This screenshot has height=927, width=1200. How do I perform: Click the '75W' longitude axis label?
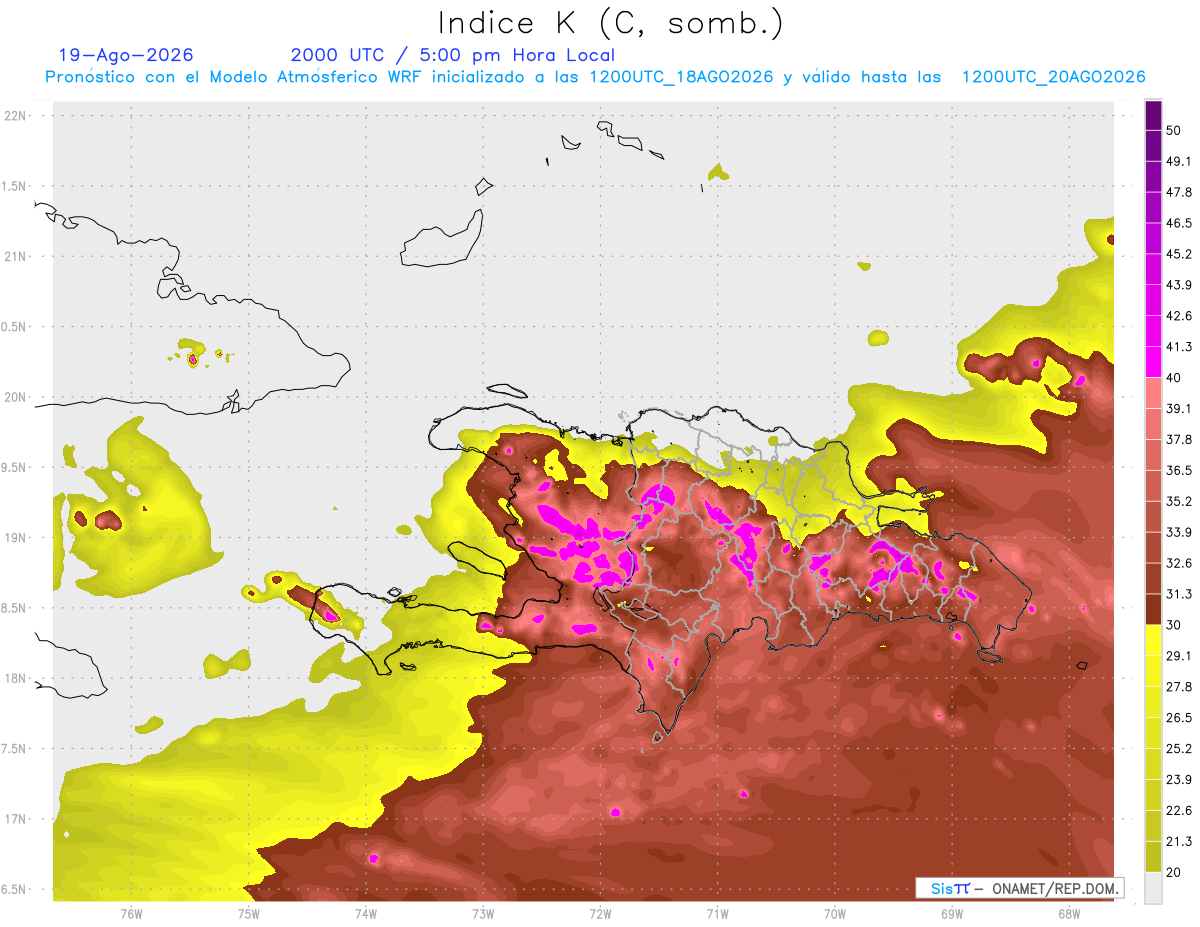coord(248,914)
